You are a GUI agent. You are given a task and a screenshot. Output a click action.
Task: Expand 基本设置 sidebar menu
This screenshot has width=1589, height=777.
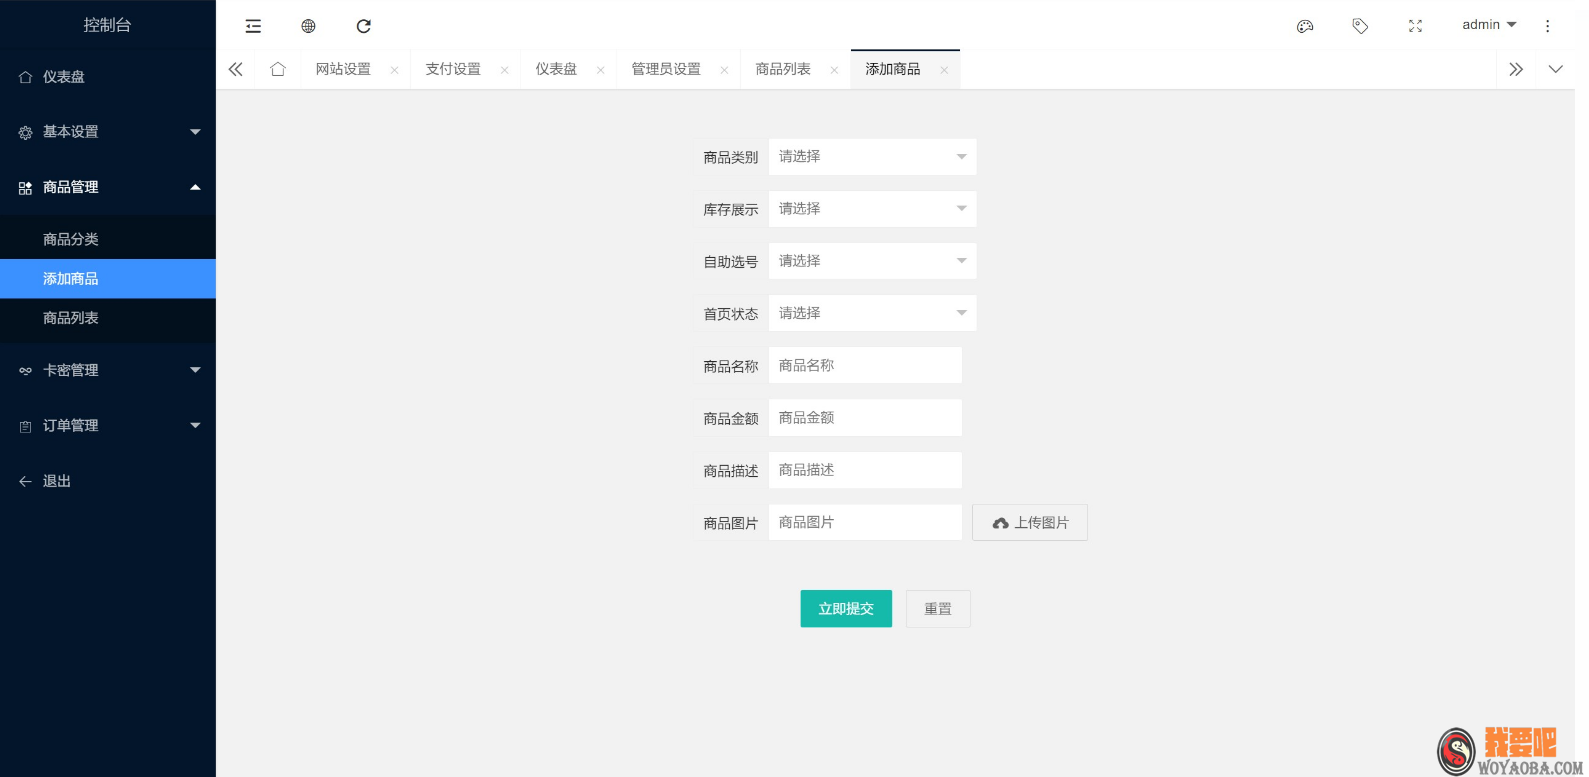click(x=108, y=132)
